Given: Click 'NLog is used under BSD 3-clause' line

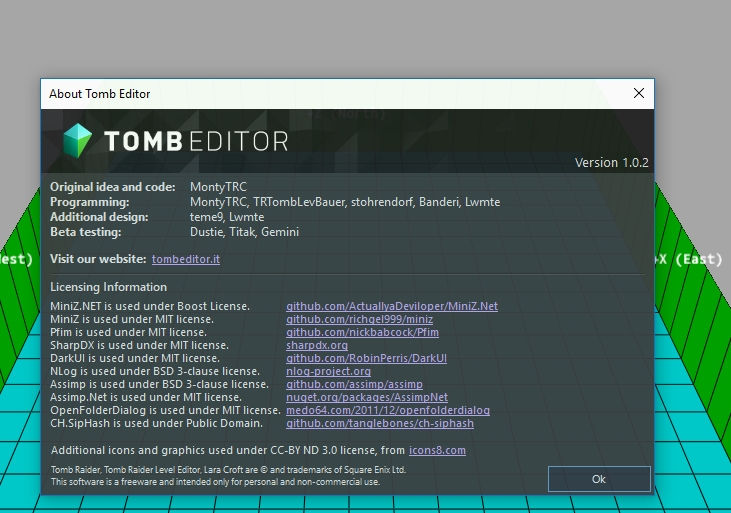Looking at the screenshot, I should click(155, 372).
